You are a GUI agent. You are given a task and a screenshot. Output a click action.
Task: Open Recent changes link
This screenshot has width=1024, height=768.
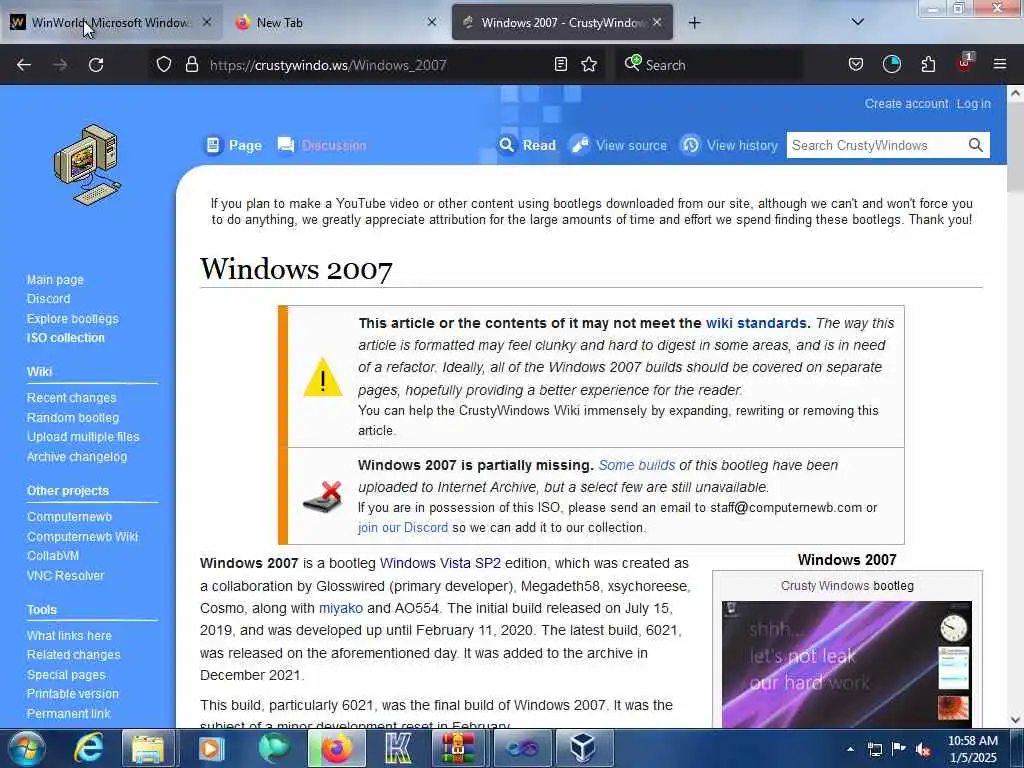pyautogui.click(x=71, y=398)
